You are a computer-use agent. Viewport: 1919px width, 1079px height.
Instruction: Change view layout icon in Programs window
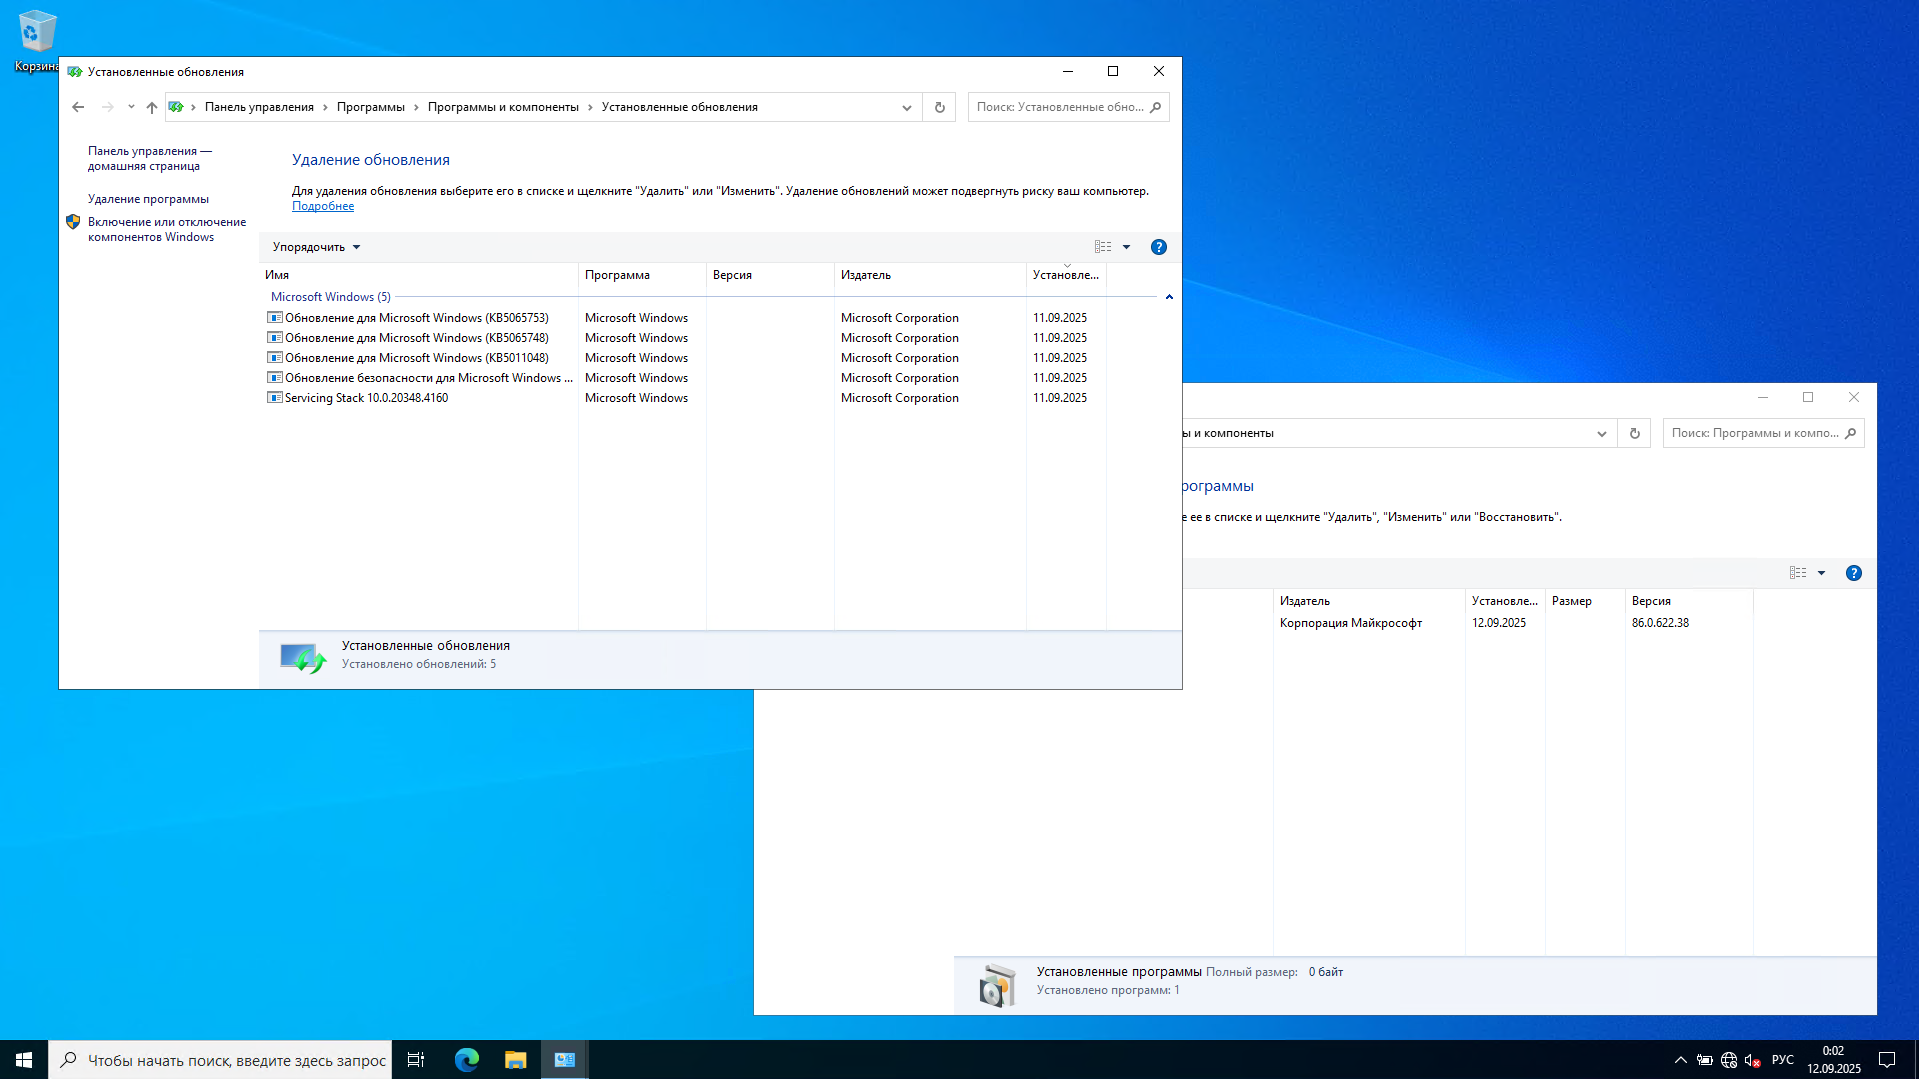1798,573
